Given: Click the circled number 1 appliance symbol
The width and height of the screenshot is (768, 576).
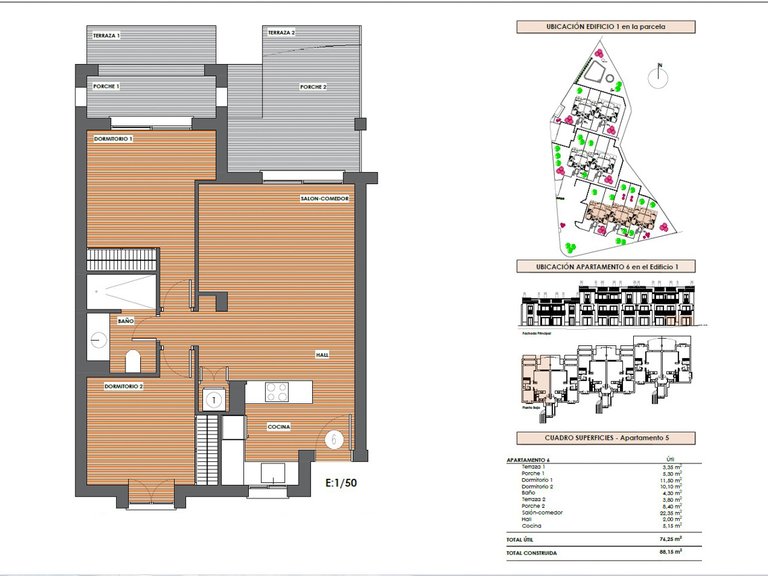Looking at the screenshot, I should pyautogui.click(x=214, y=400).
